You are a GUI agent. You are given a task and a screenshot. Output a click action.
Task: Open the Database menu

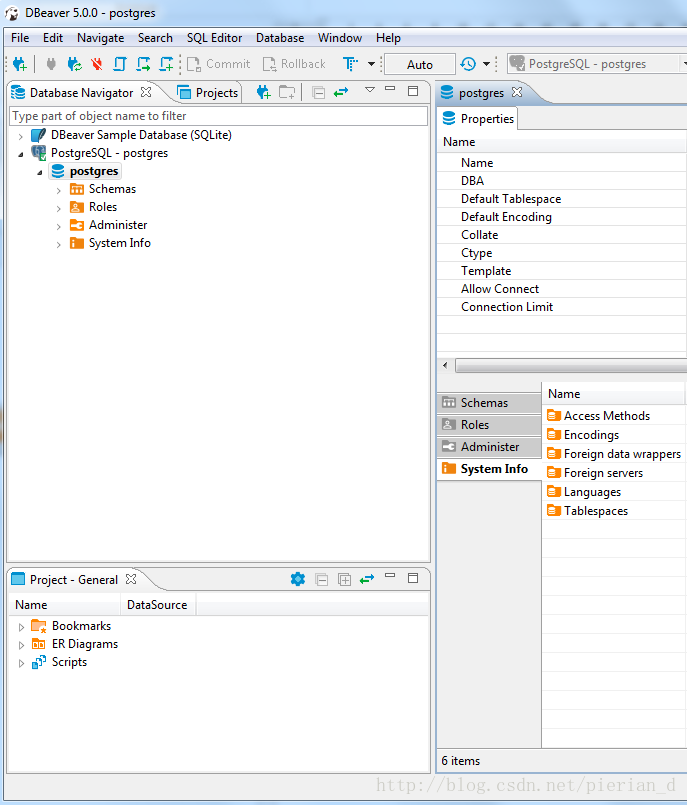(x=280, y=38)
